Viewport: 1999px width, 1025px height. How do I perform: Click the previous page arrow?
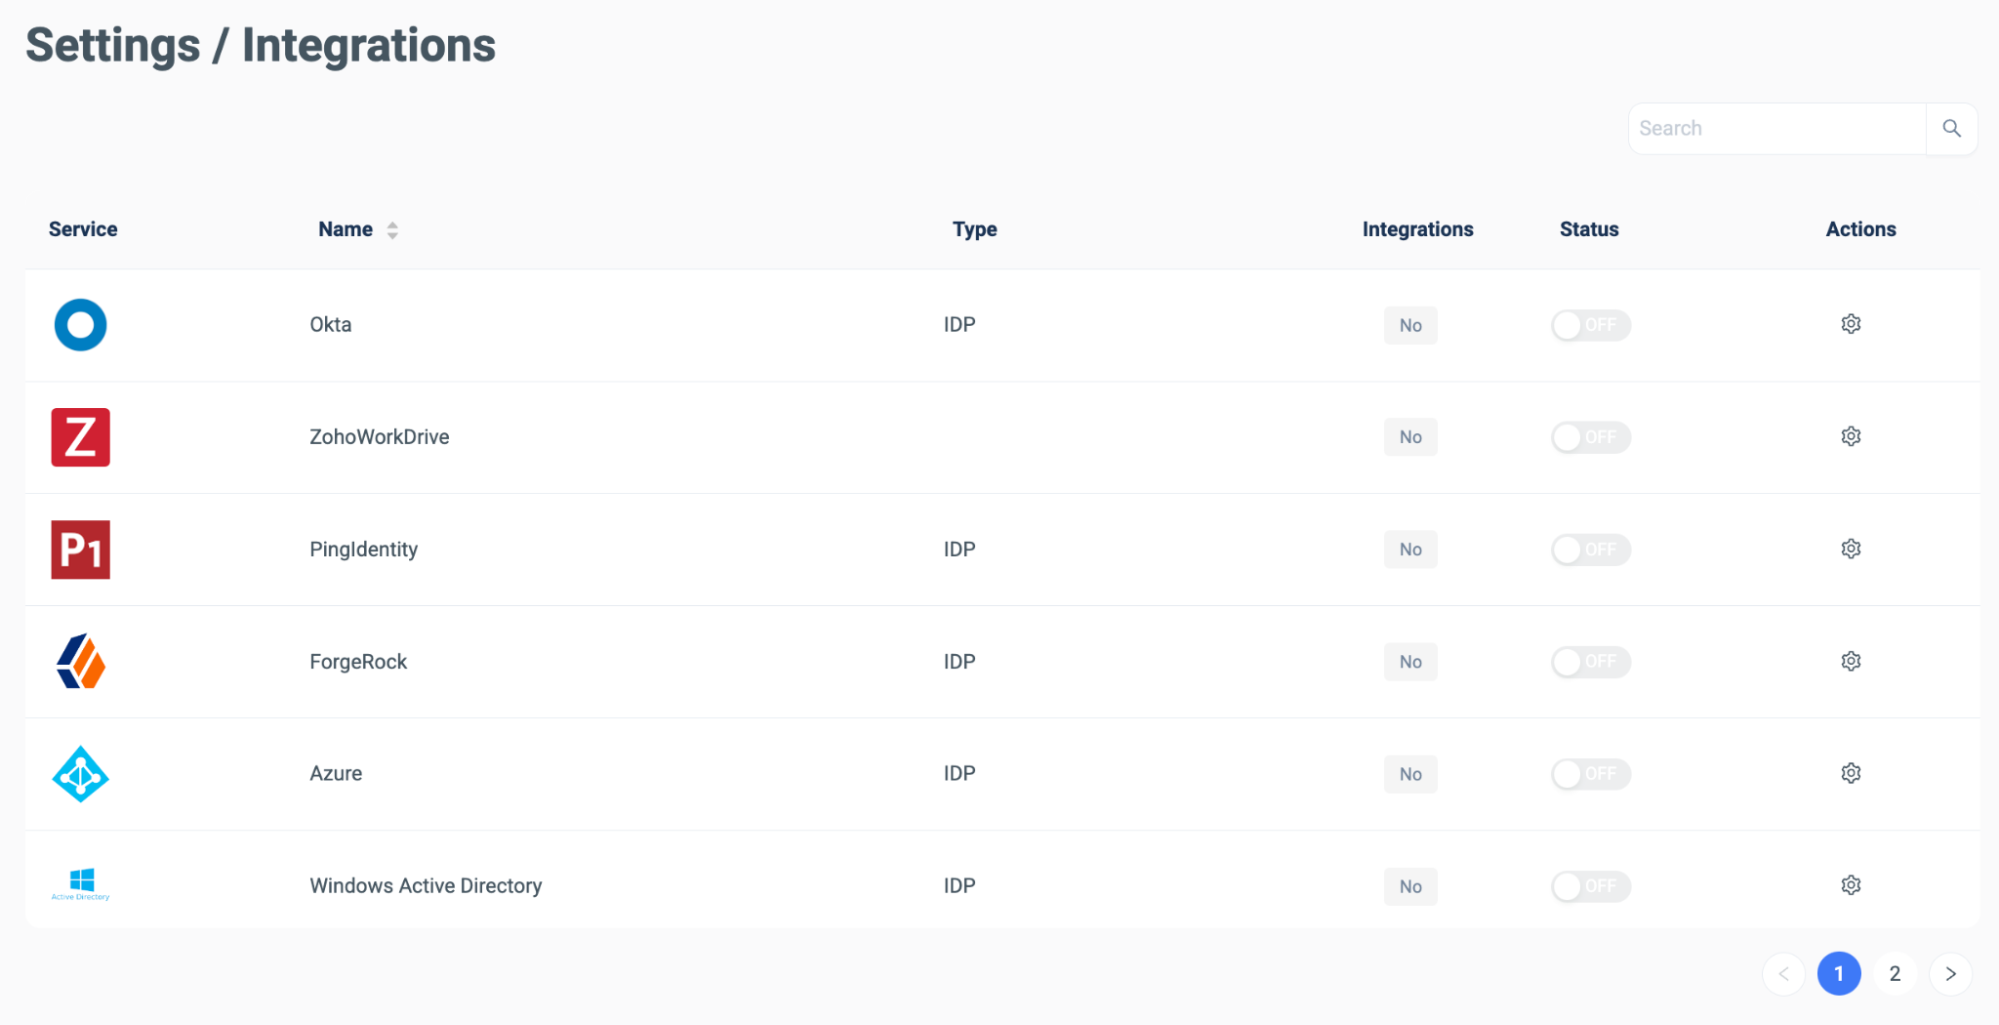pyautogui.click(x=1784, y=974)
